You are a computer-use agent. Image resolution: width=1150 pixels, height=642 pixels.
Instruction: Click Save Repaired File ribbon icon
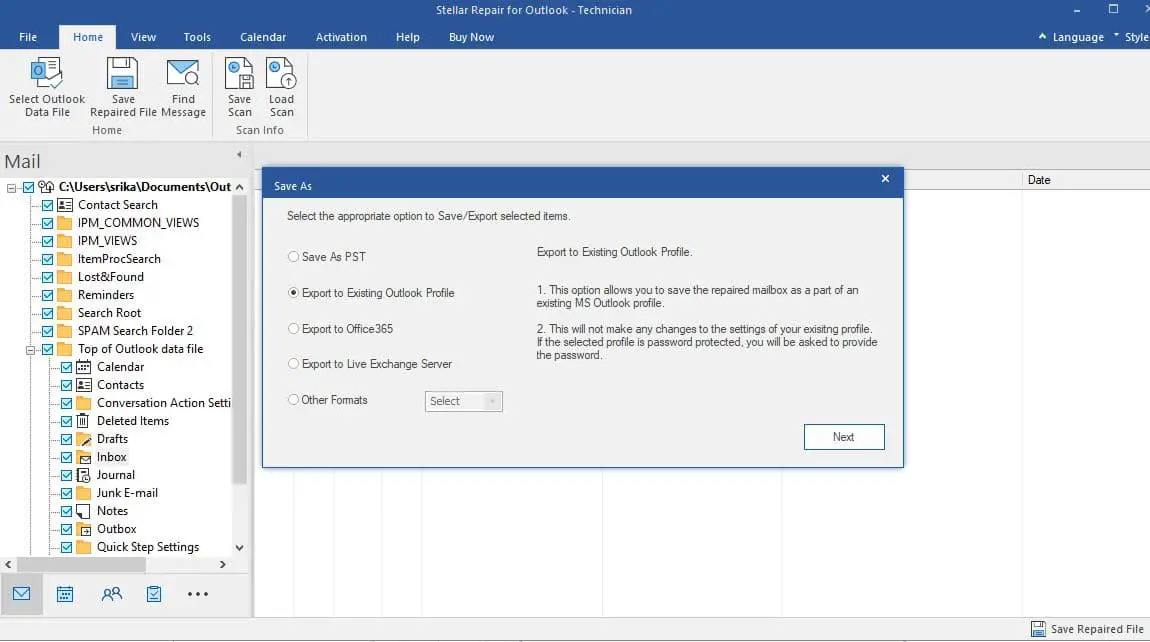coord(122,73)
